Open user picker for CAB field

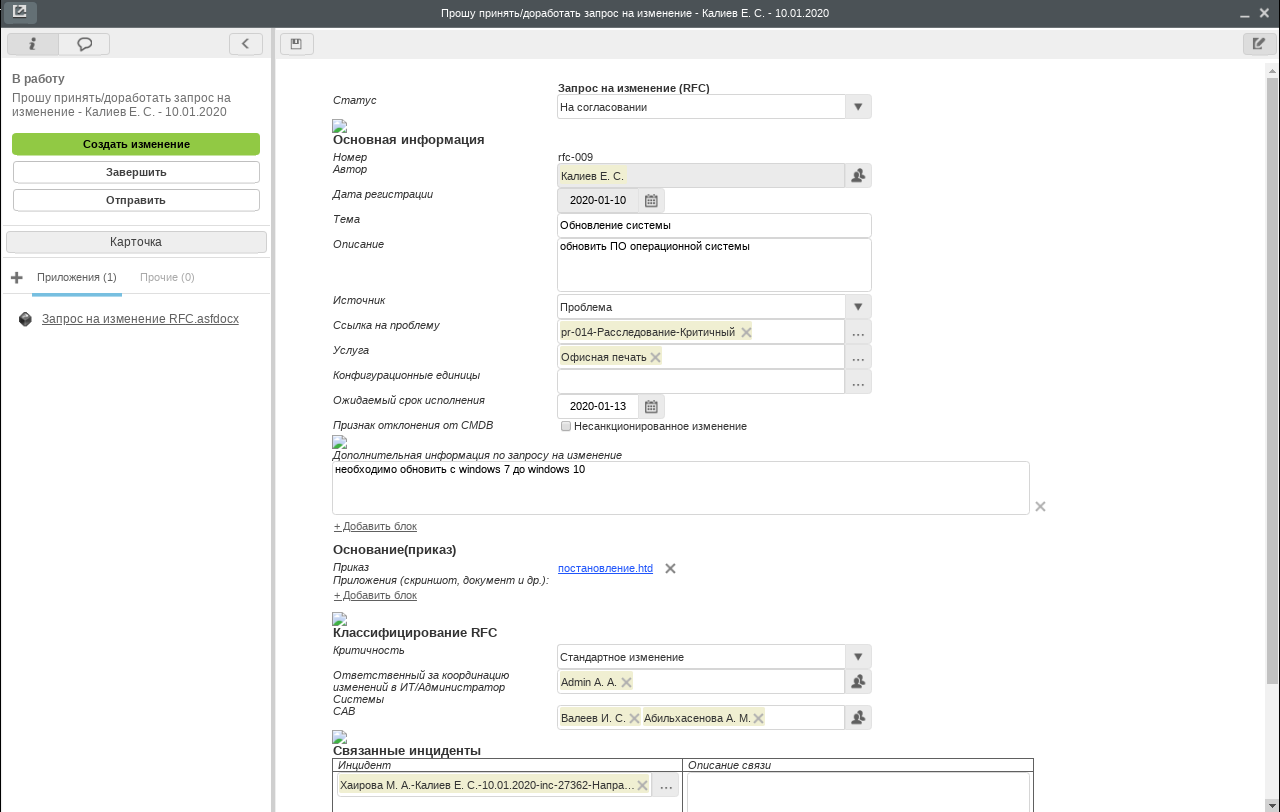coord(858,718)
